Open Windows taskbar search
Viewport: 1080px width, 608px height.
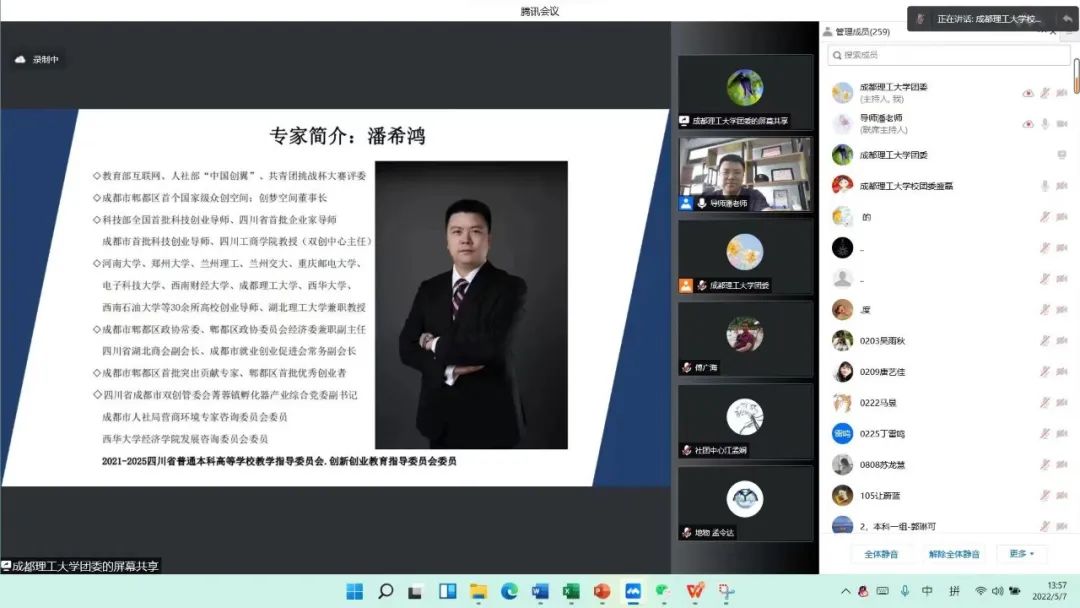point(386,591)
